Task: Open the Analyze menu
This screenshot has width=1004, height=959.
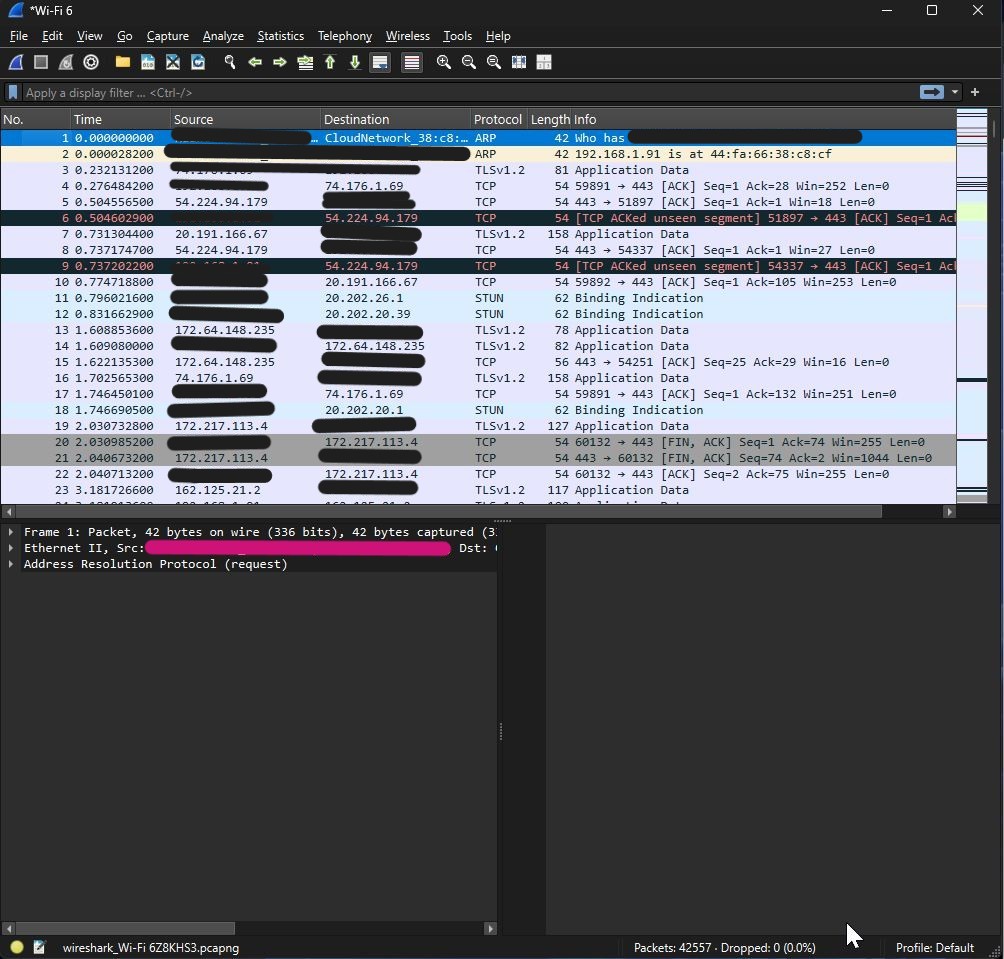Action: 223,36
